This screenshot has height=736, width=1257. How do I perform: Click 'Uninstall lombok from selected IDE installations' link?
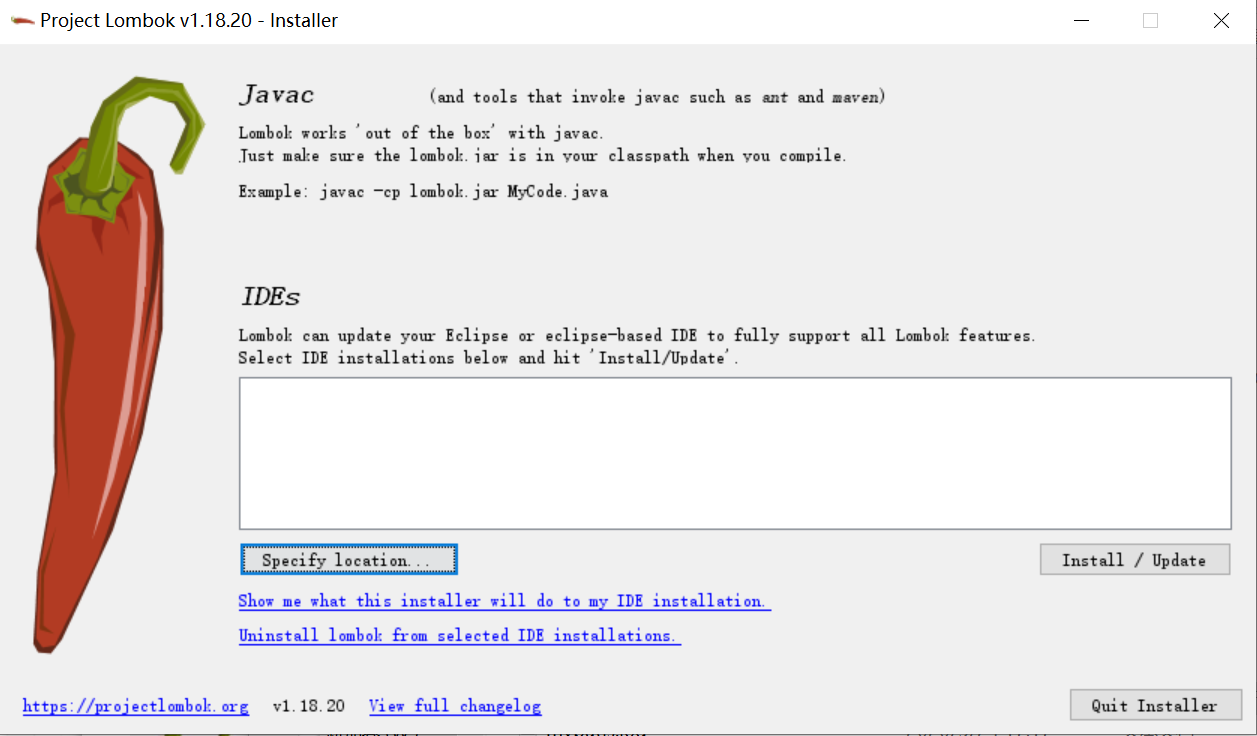459,635
